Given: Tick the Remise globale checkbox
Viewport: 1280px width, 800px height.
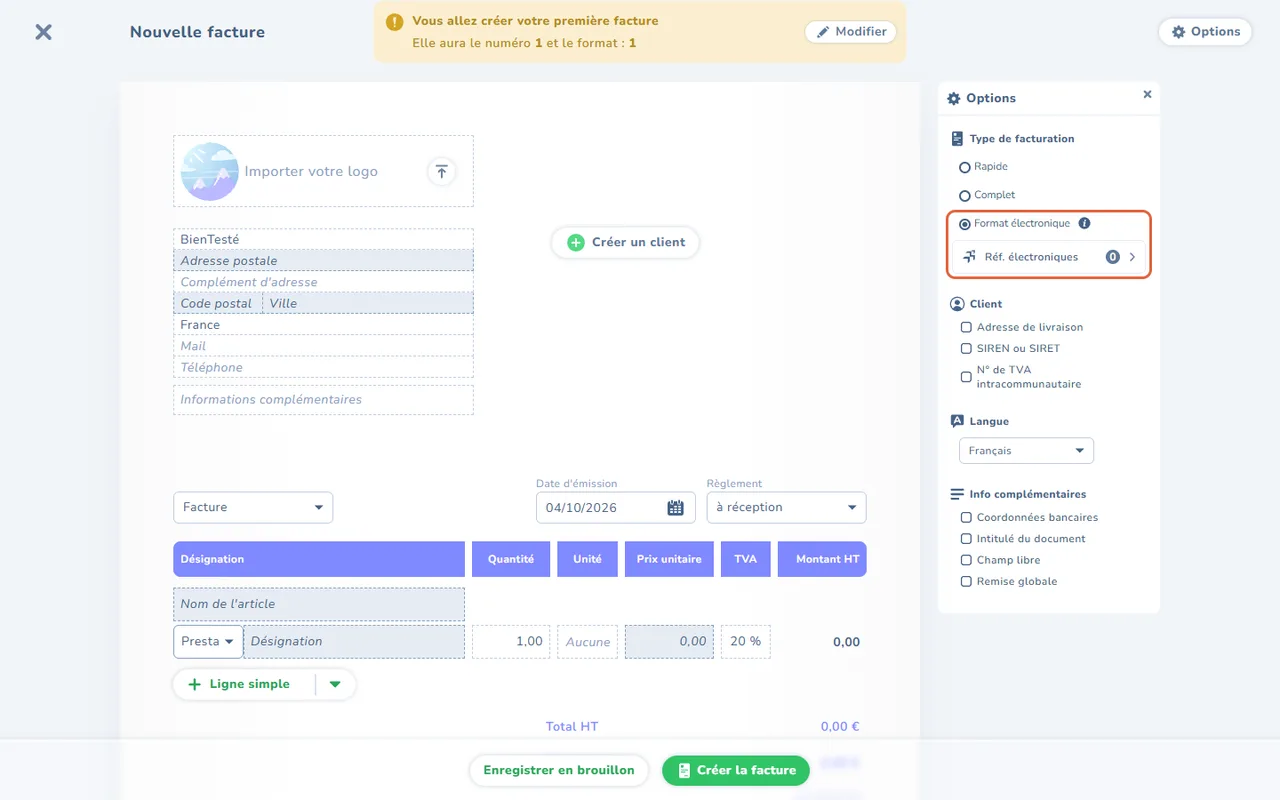Looking at the screenshot, I should click(966, 582).
